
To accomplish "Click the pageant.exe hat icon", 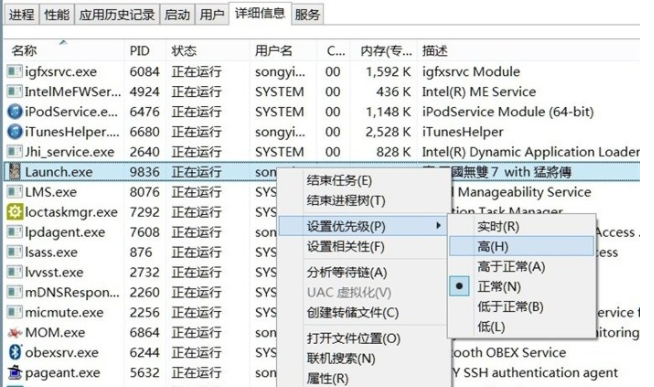I will click(x=15, y=372).
